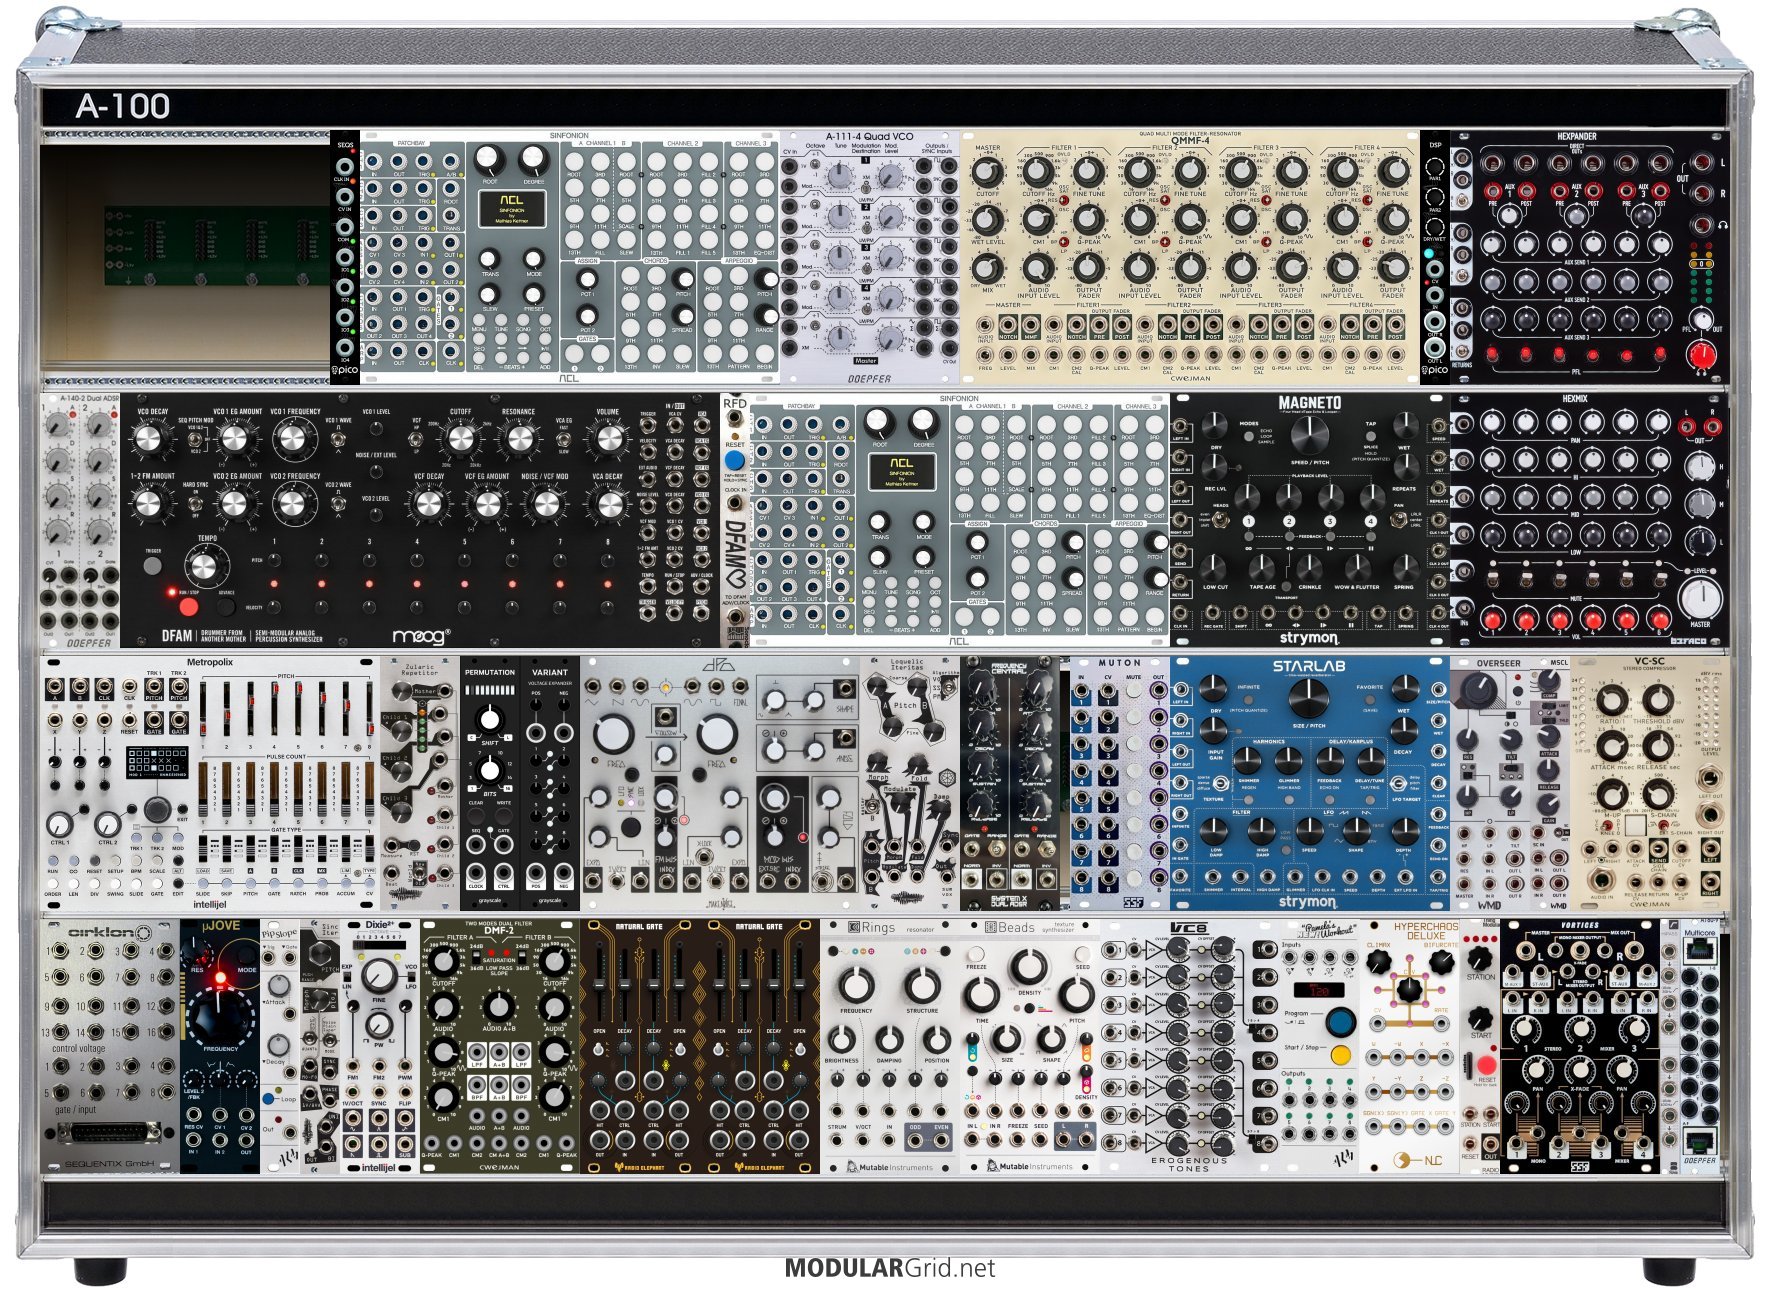Screen dimensions: 1781x1289
Task: Adjust the large Master knob on Hexmix
Action: point(1700,597)
